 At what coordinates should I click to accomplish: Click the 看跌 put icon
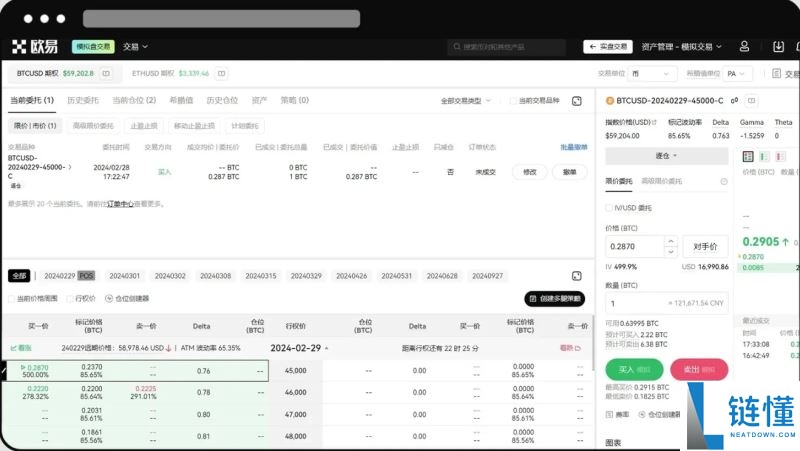(578, 348)
